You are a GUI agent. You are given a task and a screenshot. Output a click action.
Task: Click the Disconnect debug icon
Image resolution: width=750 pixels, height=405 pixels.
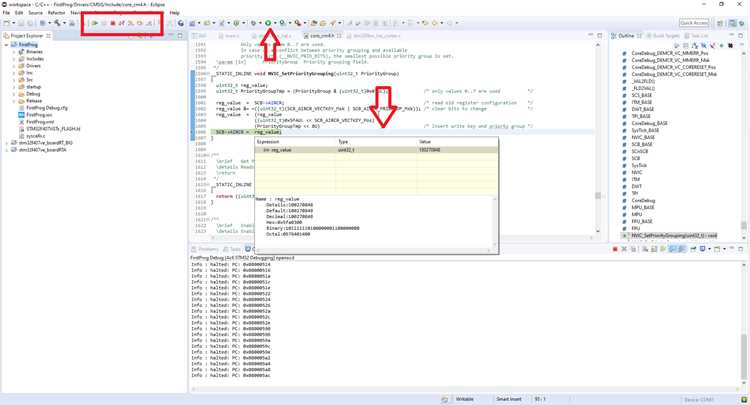click(121, 23)
